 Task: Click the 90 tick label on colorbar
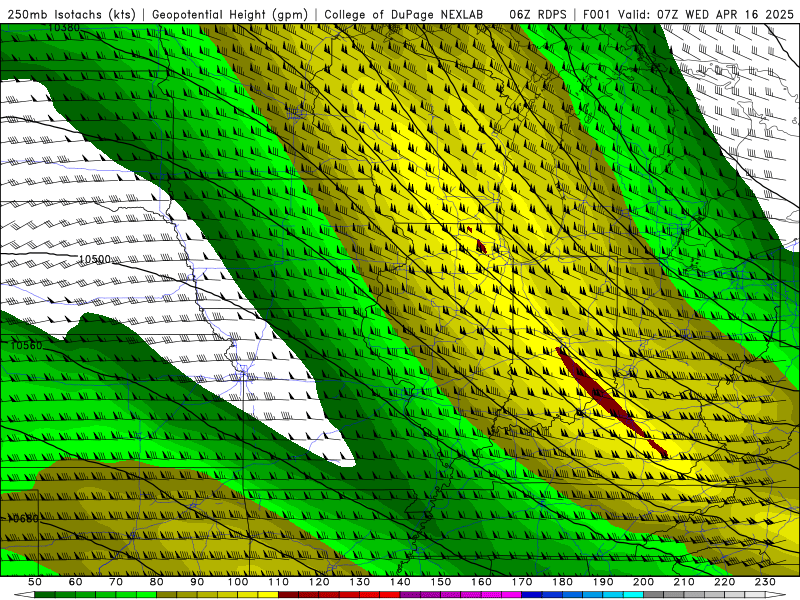(197, 582)
